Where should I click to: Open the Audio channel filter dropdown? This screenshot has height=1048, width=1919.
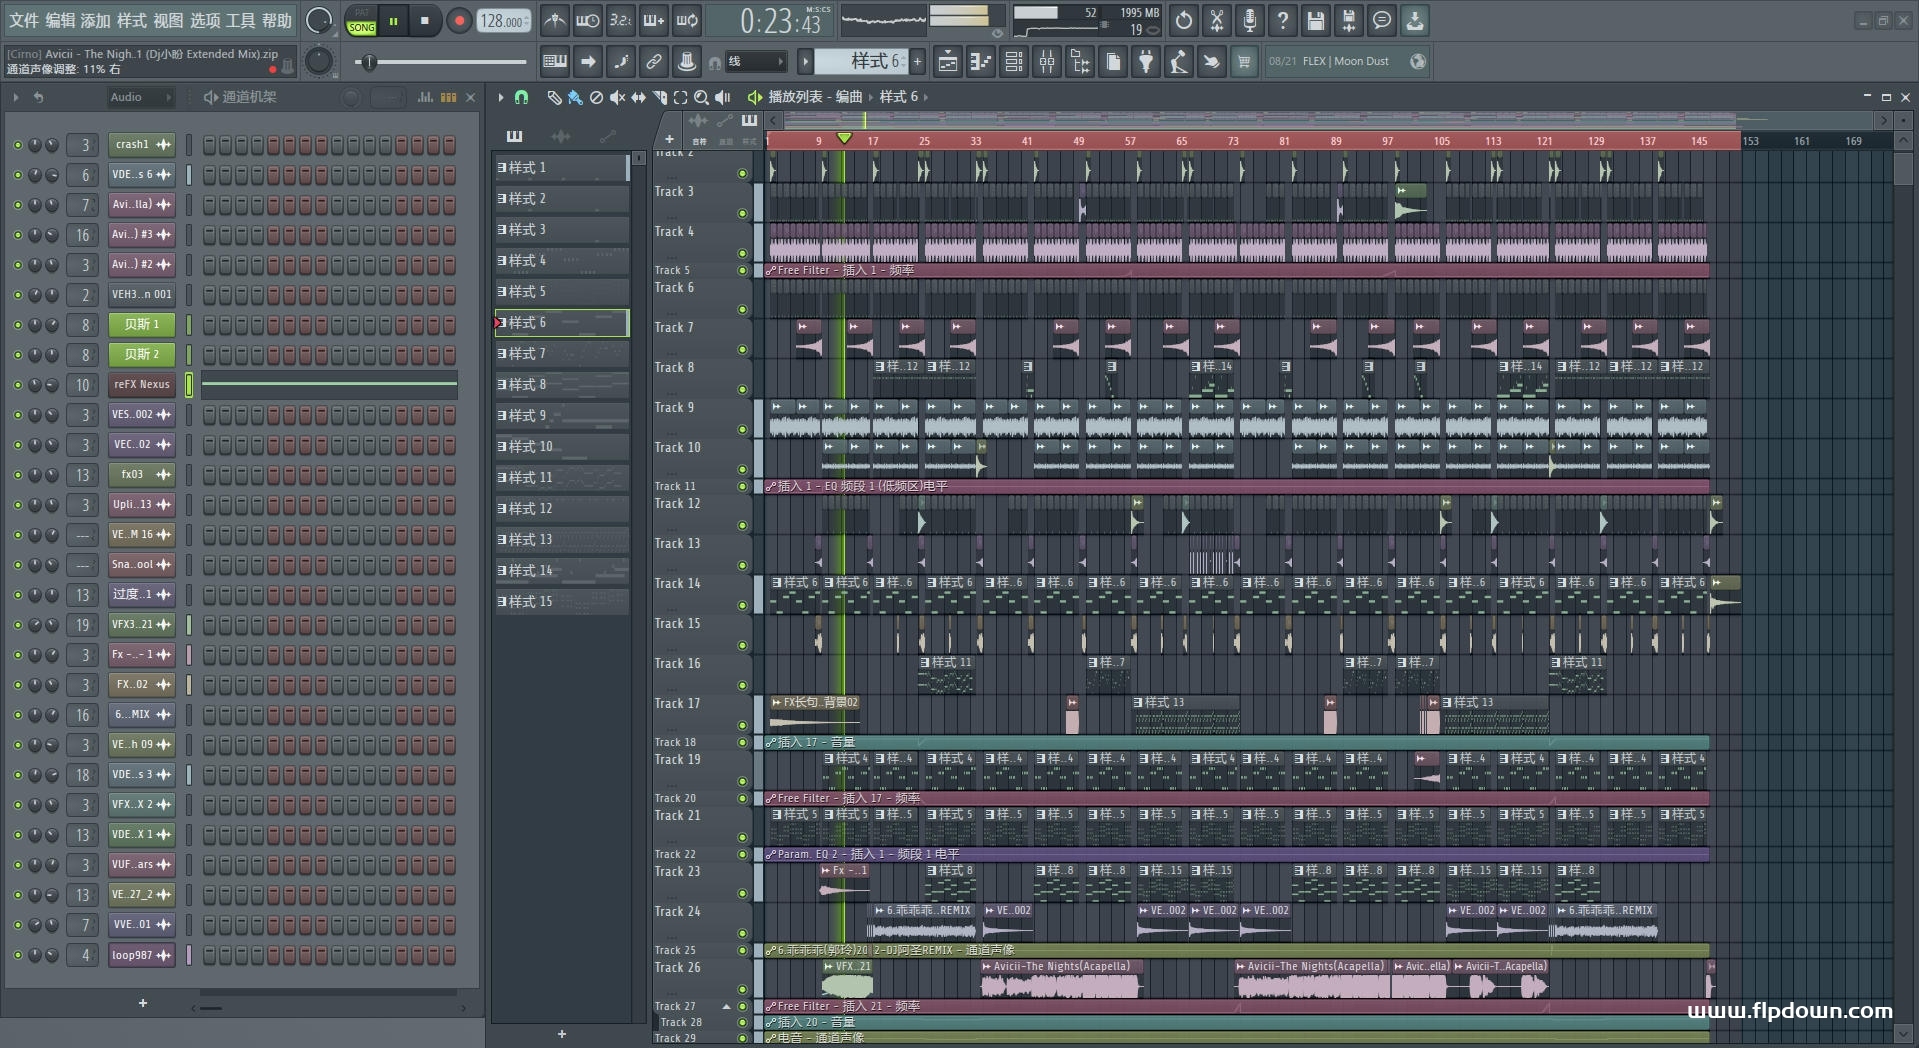click(140, 97)
